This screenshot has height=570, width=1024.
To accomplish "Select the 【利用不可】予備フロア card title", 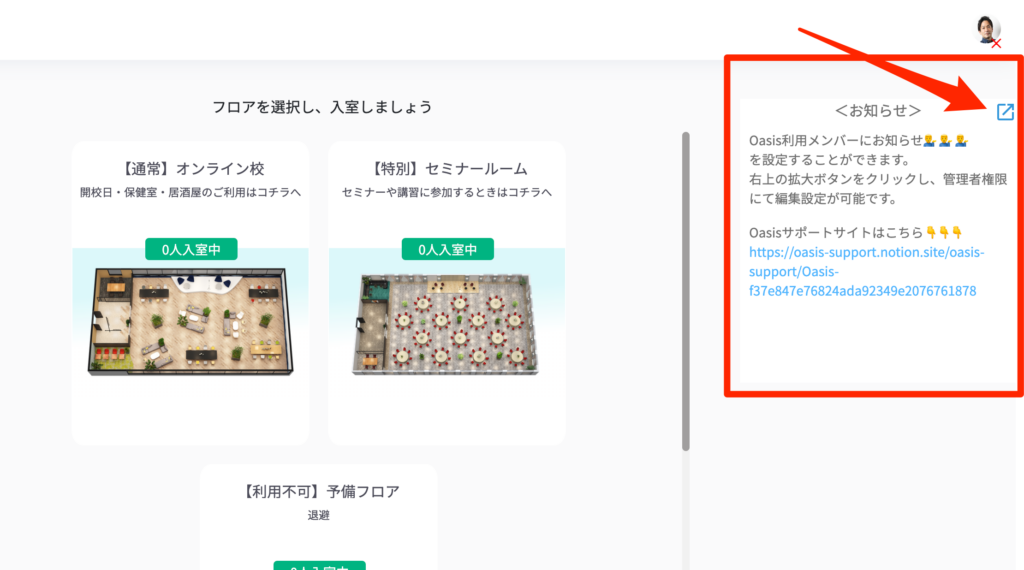I will pyautogui.click(x=319, y=492).
